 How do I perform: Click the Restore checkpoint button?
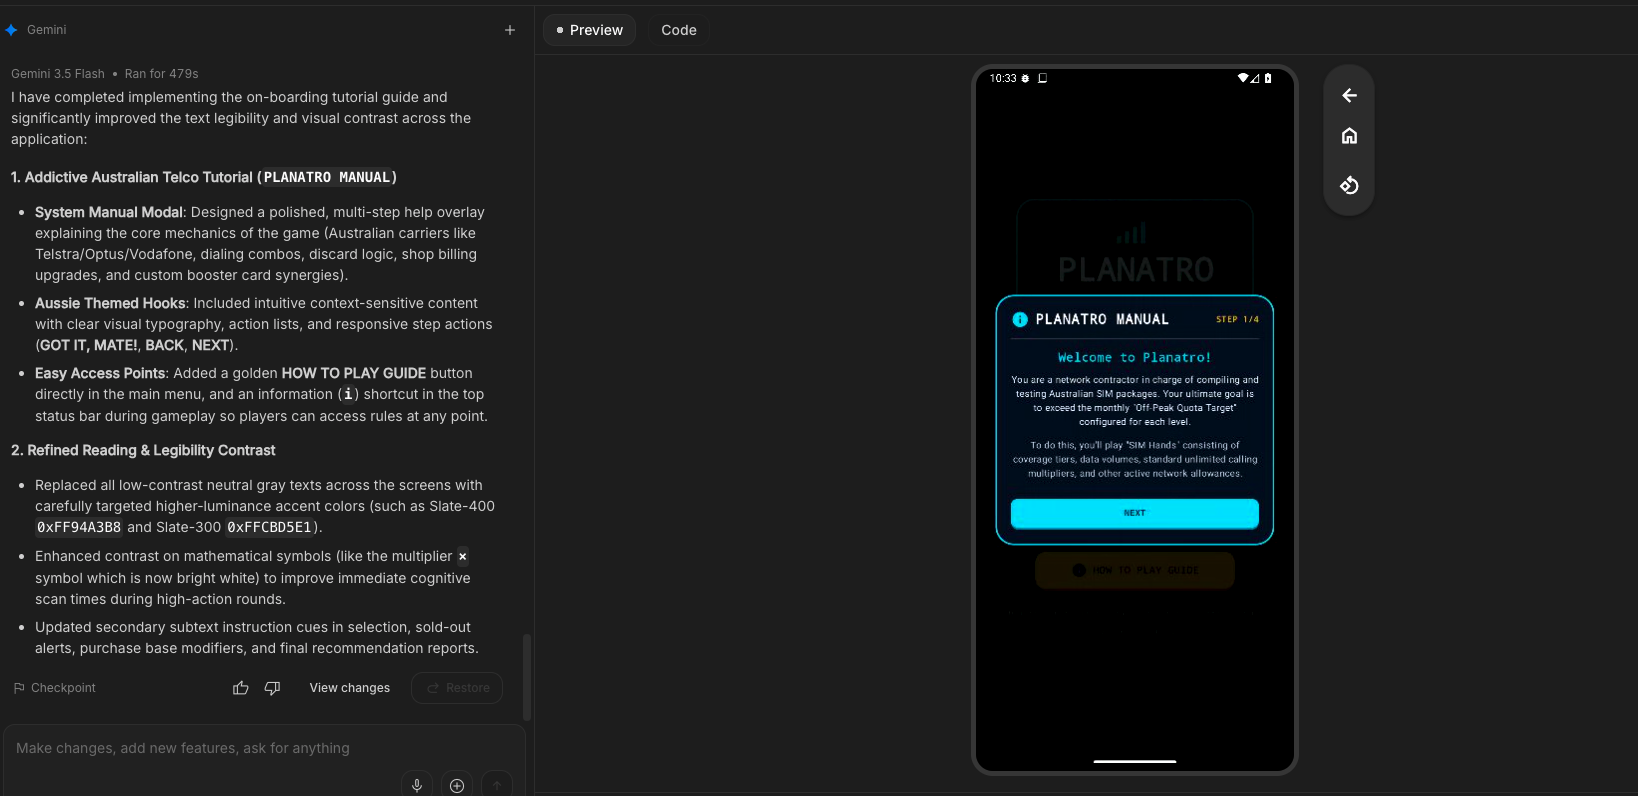click(x=457, y=688)
